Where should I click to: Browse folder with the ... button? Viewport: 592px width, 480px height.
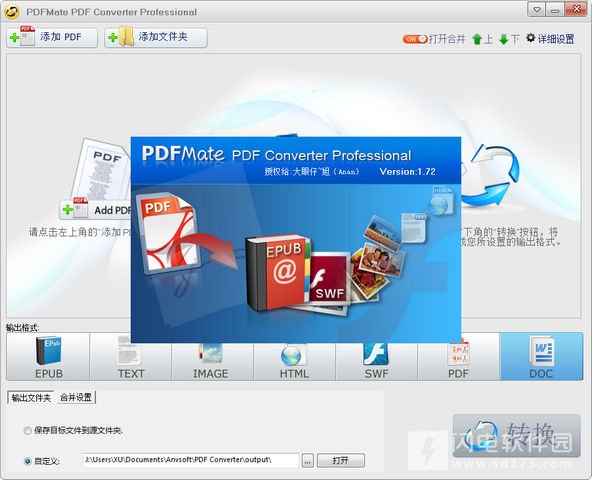308,461
